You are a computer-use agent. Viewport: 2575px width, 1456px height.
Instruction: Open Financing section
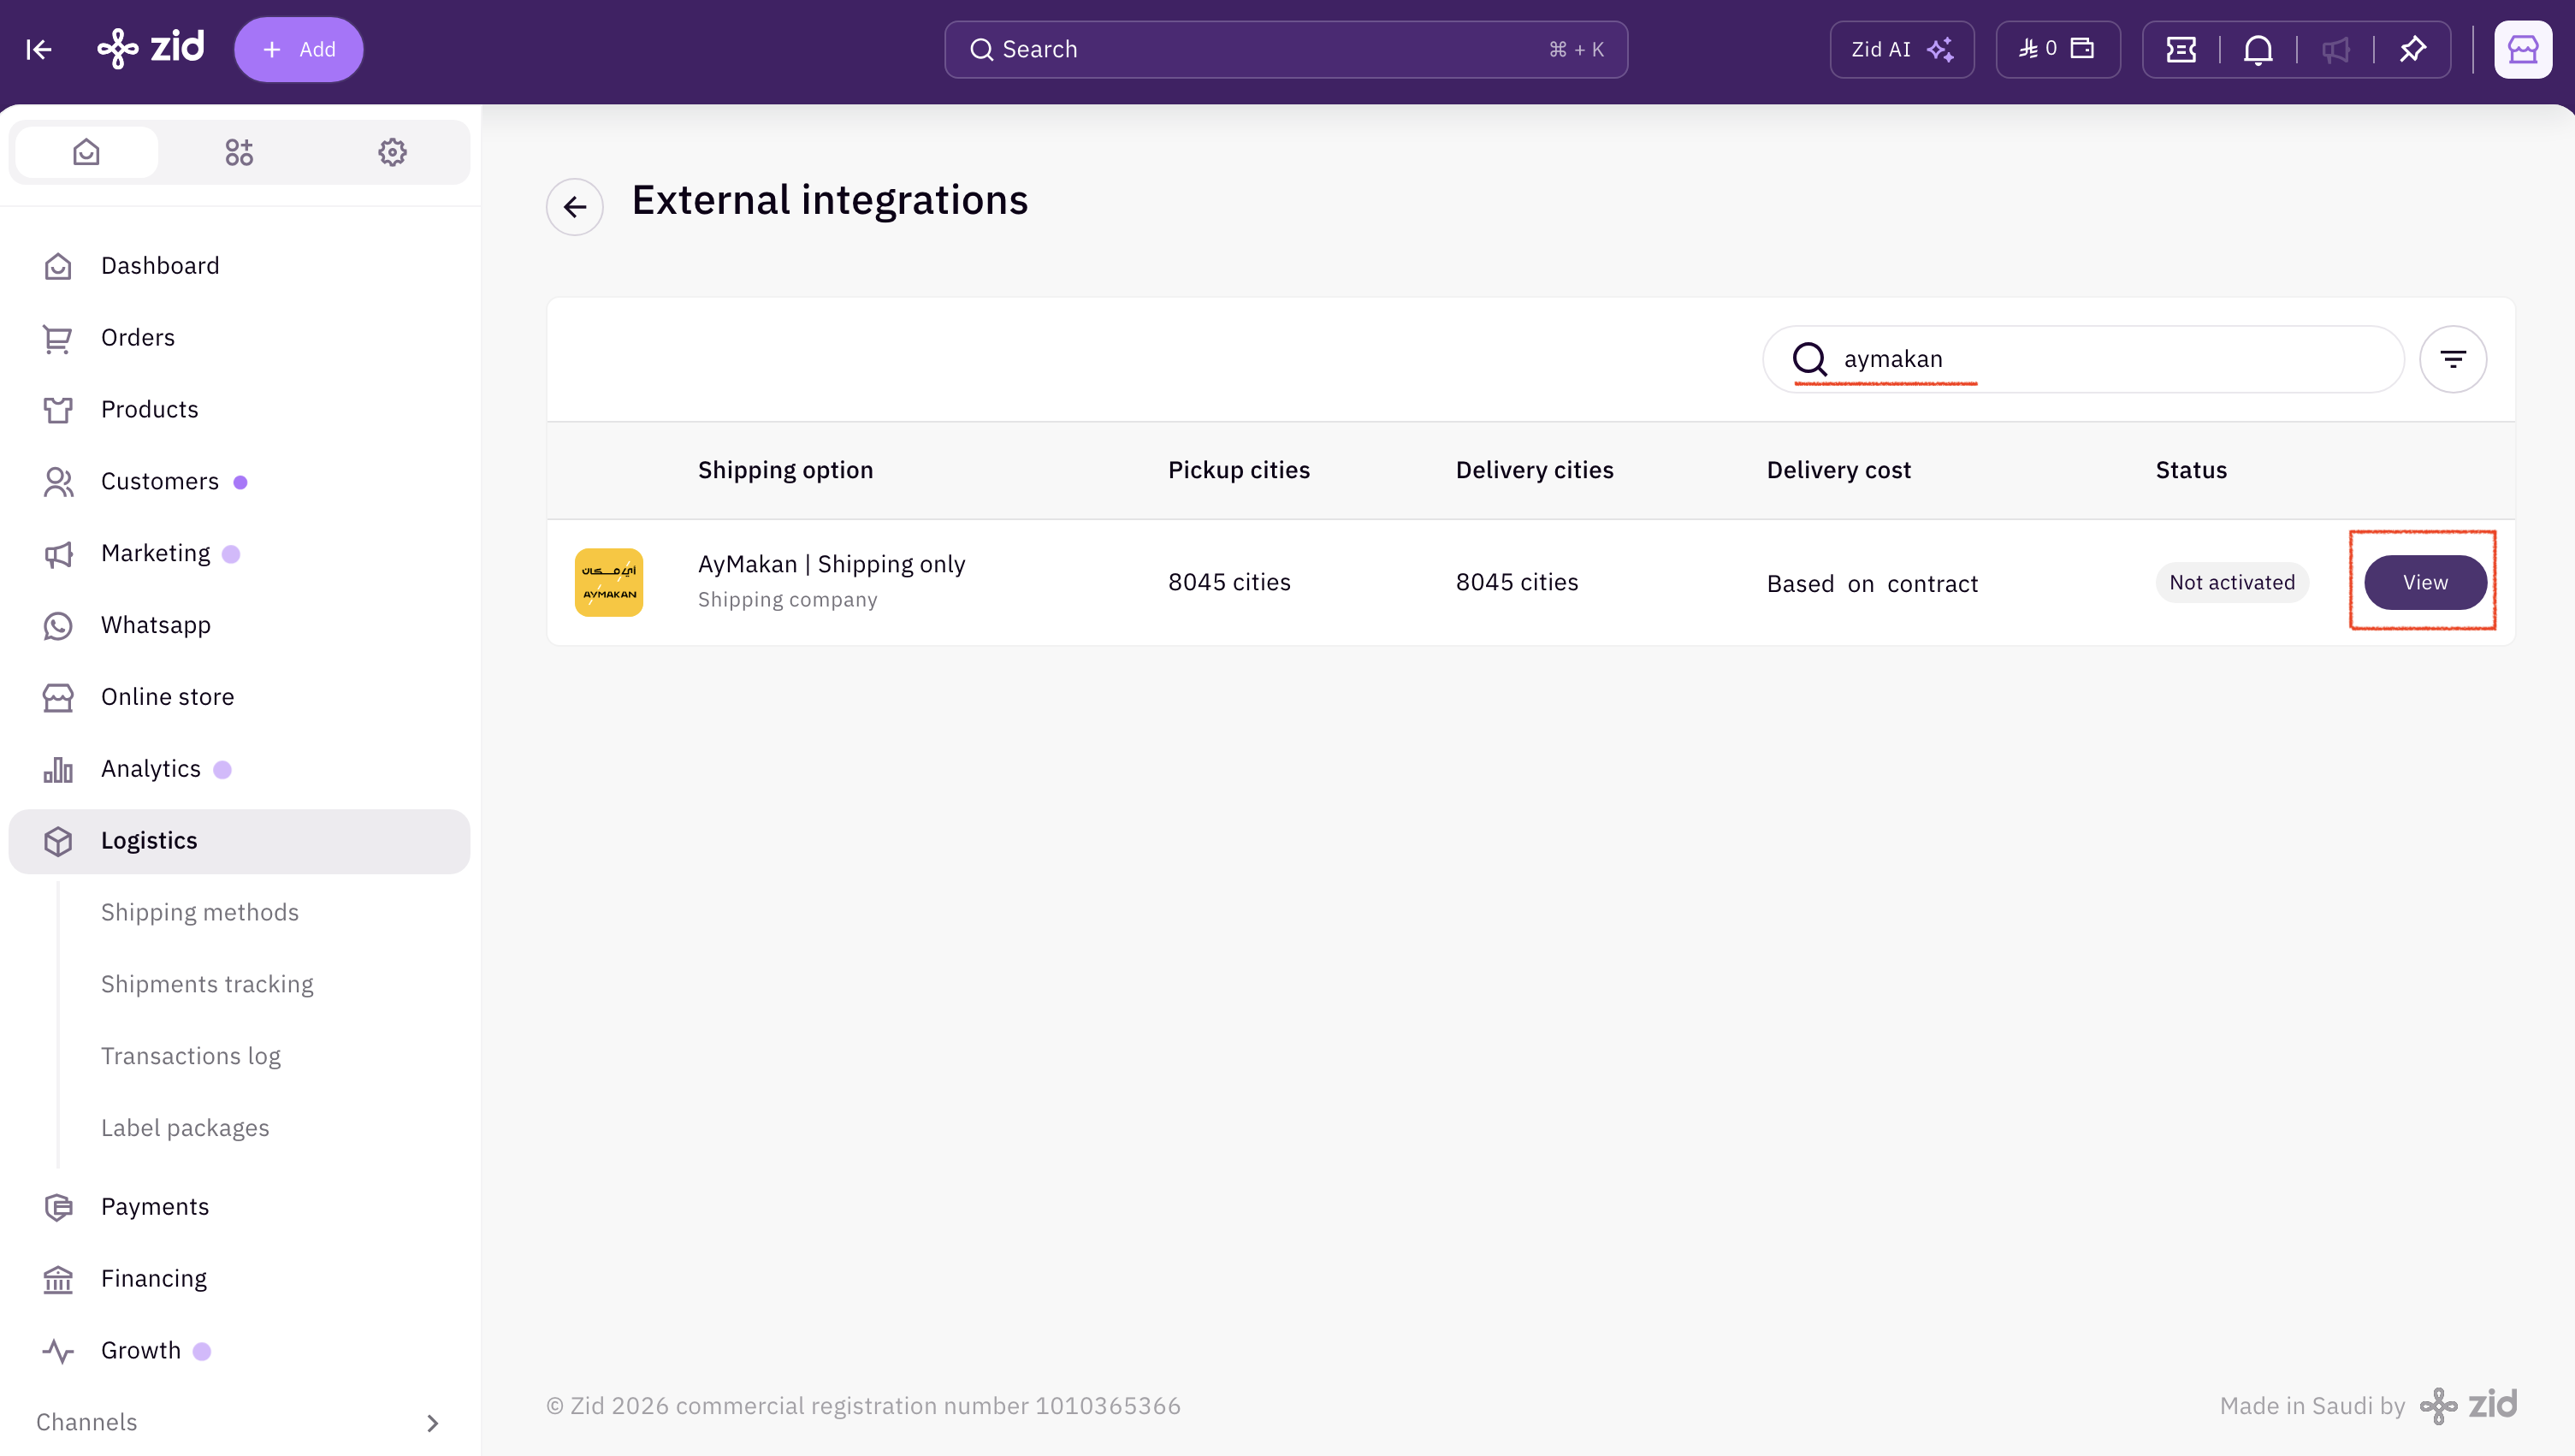point(239,1279)
